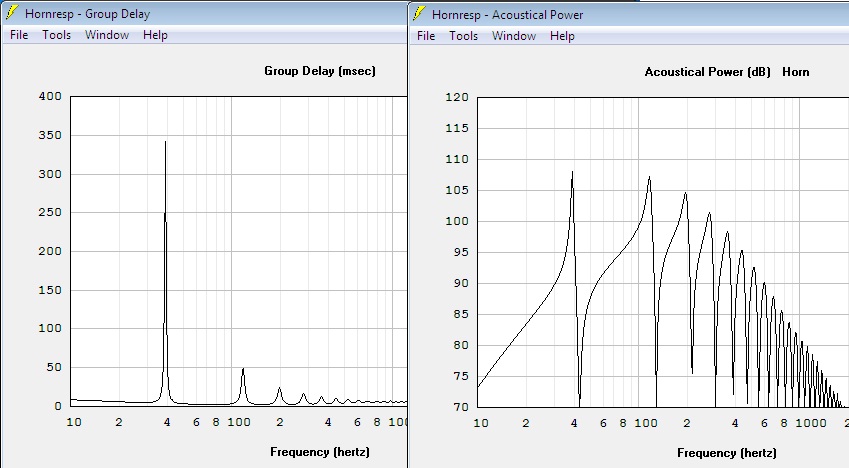The width and height of the screenshot is (849, 468).
Task: Click the 300 value on Group Delay axis
Action: (50, 174)
